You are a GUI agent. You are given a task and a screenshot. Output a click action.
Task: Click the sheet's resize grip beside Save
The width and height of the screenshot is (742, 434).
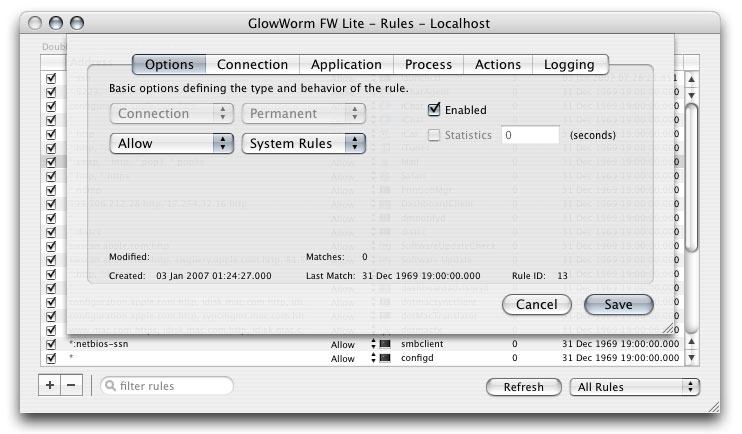point(668,328)
